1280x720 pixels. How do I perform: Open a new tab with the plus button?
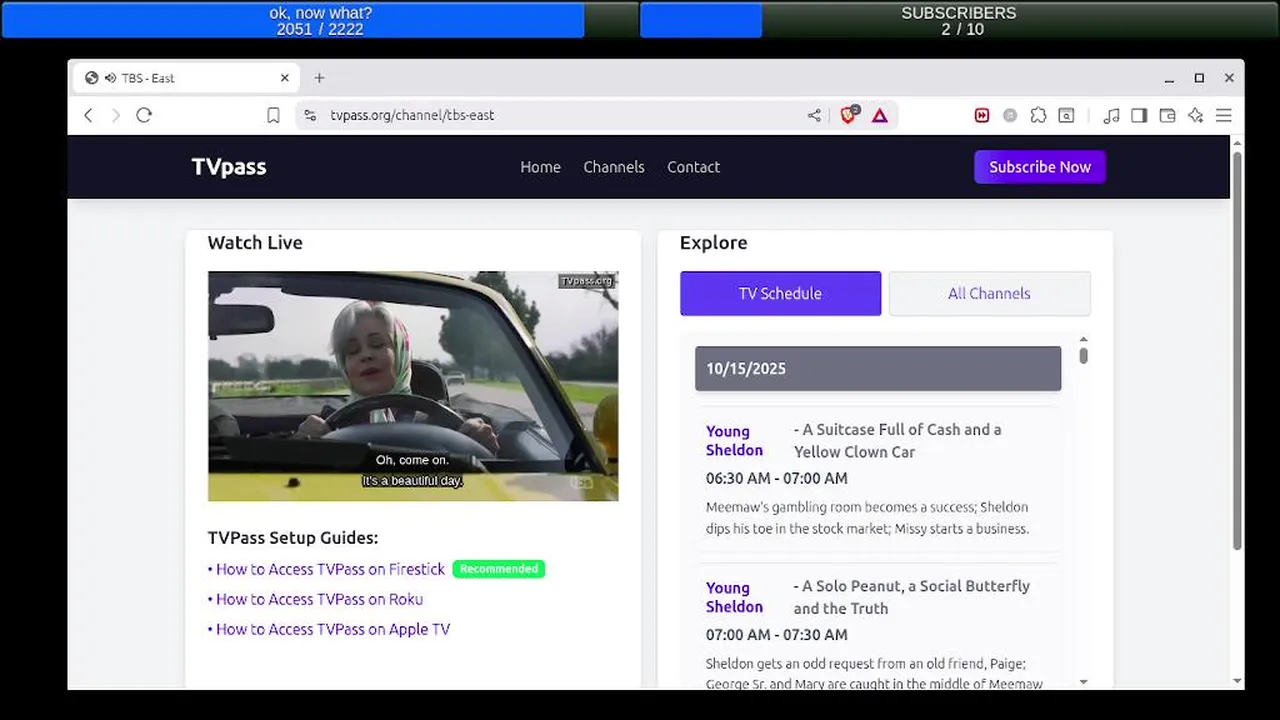pyautogui.click(x=319, y=78)
